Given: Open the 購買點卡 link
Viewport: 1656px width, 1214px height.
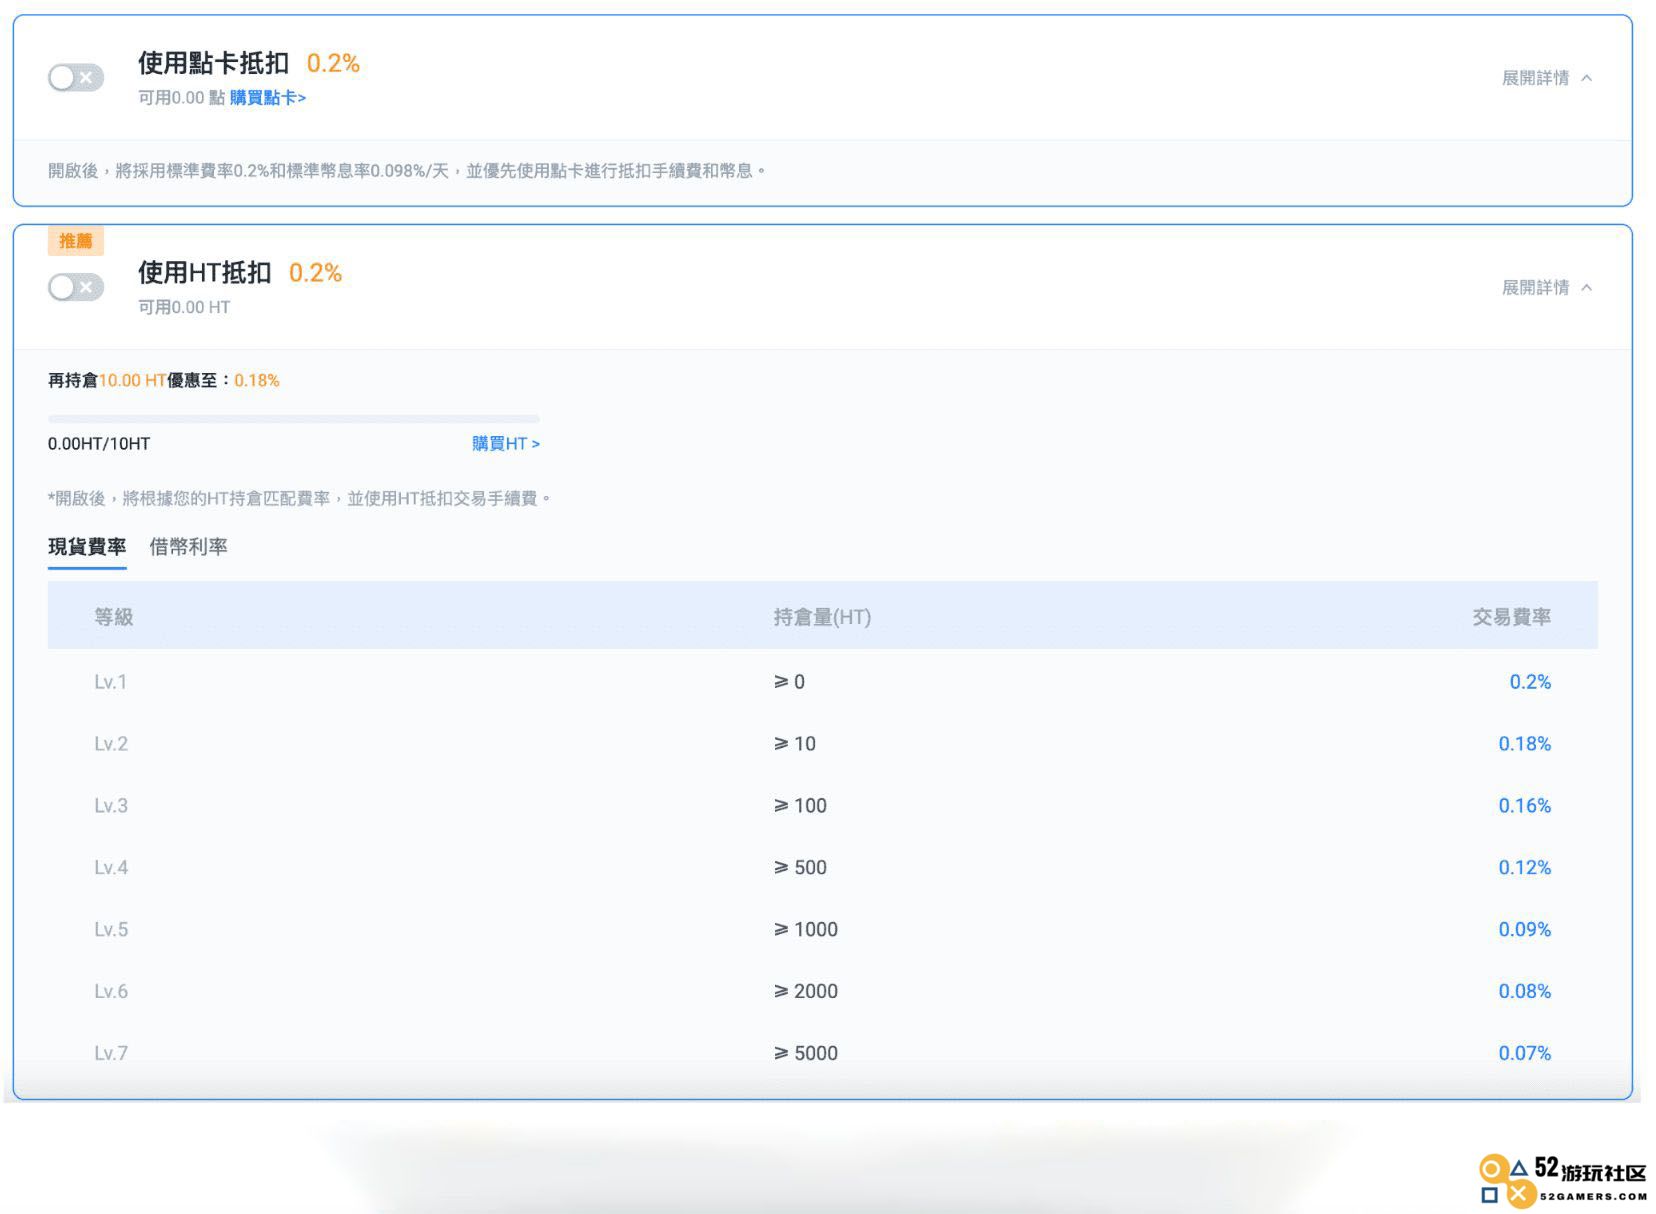Looking at the screenshot, I should pyautogui.click(x=268, y=97).
